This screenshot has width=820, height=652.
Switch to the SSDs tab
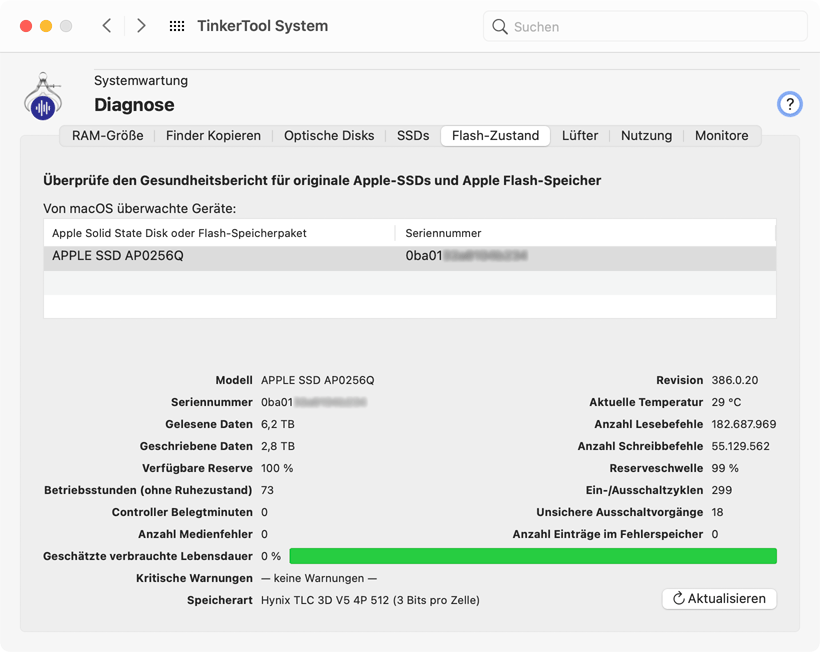click(x=413, y=135)
